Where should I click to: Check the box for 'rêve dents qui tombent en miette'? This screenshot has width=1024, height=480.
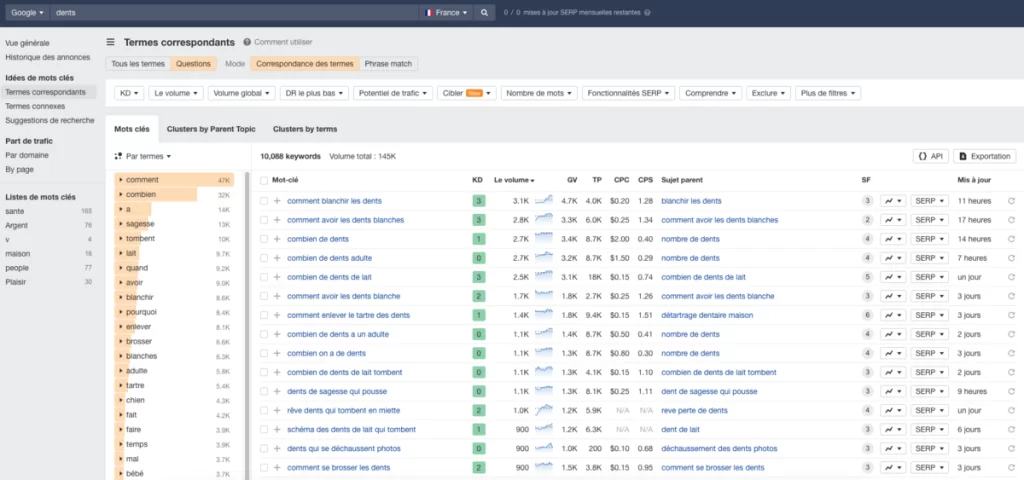(x=264, y=411)
